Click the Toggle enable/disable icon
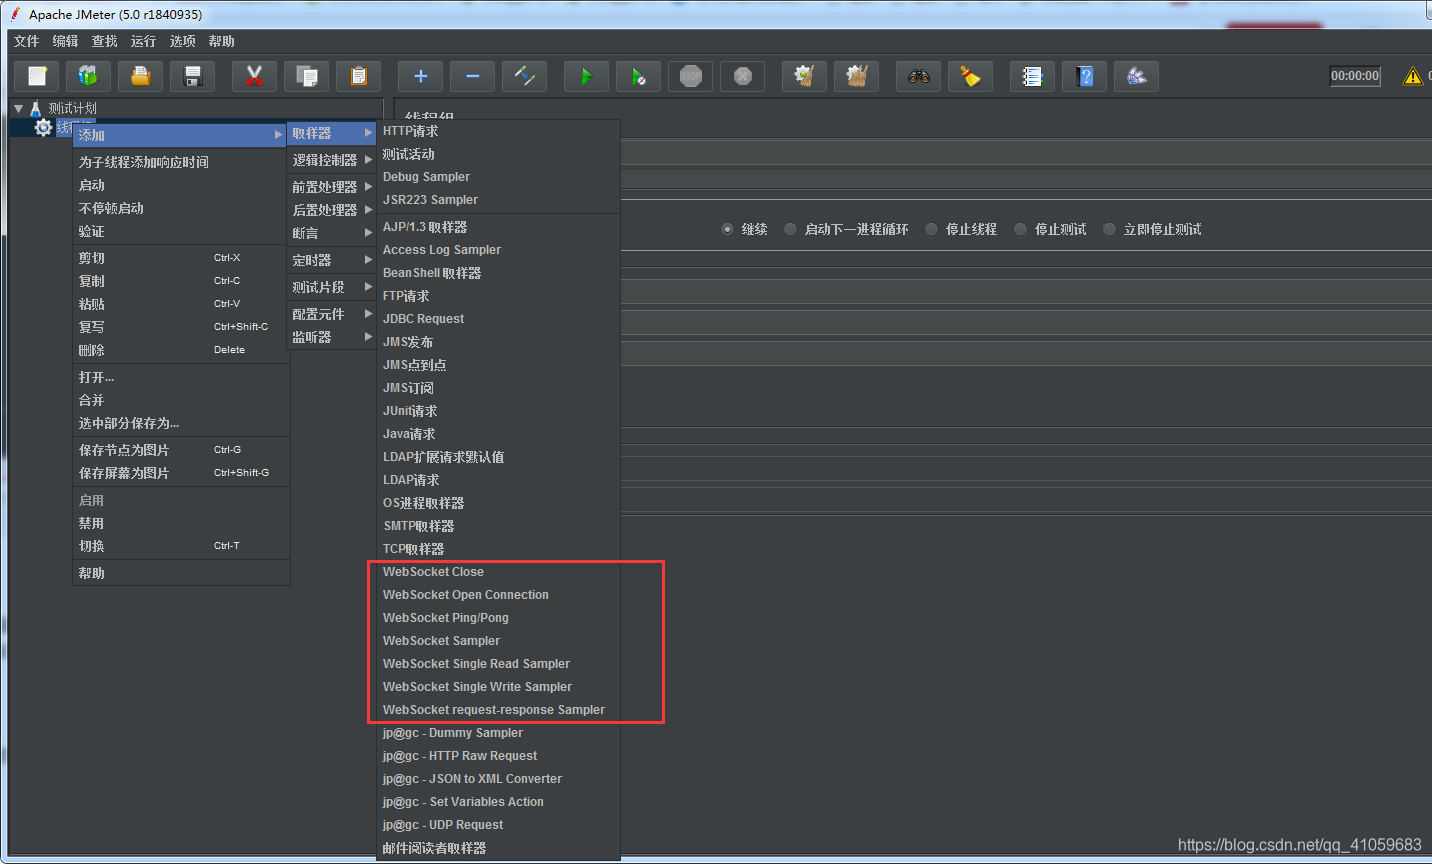Screen dimensions: 1432x864 525,76
